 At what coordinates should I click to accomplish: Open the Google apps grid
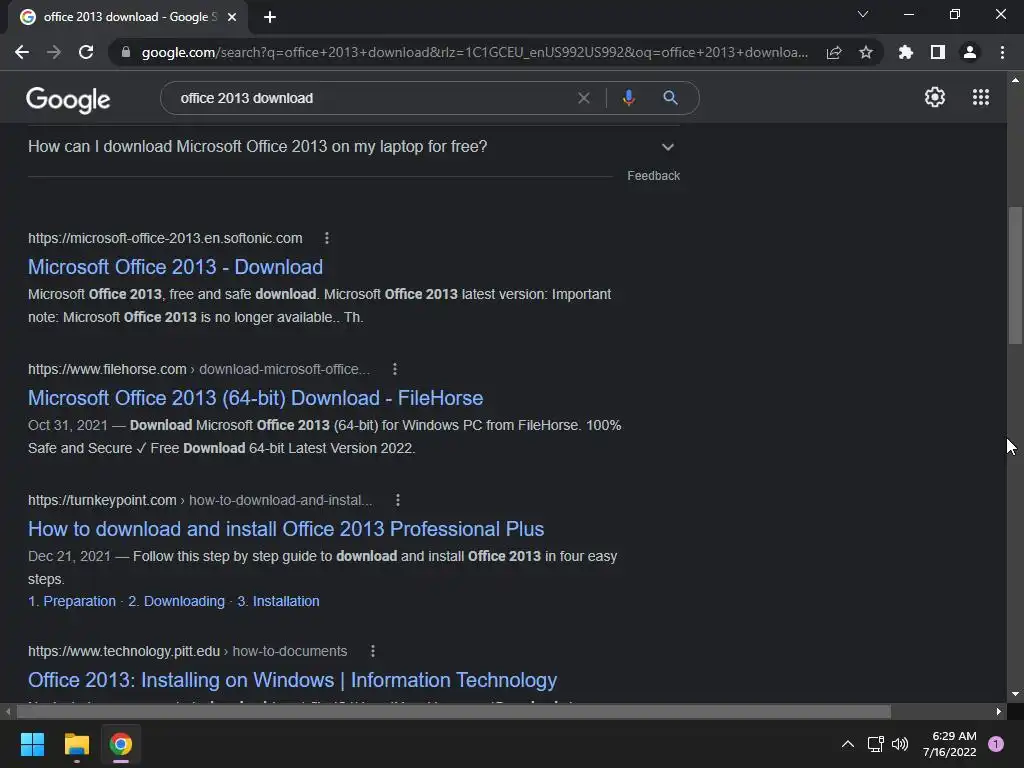coord(981,97)
